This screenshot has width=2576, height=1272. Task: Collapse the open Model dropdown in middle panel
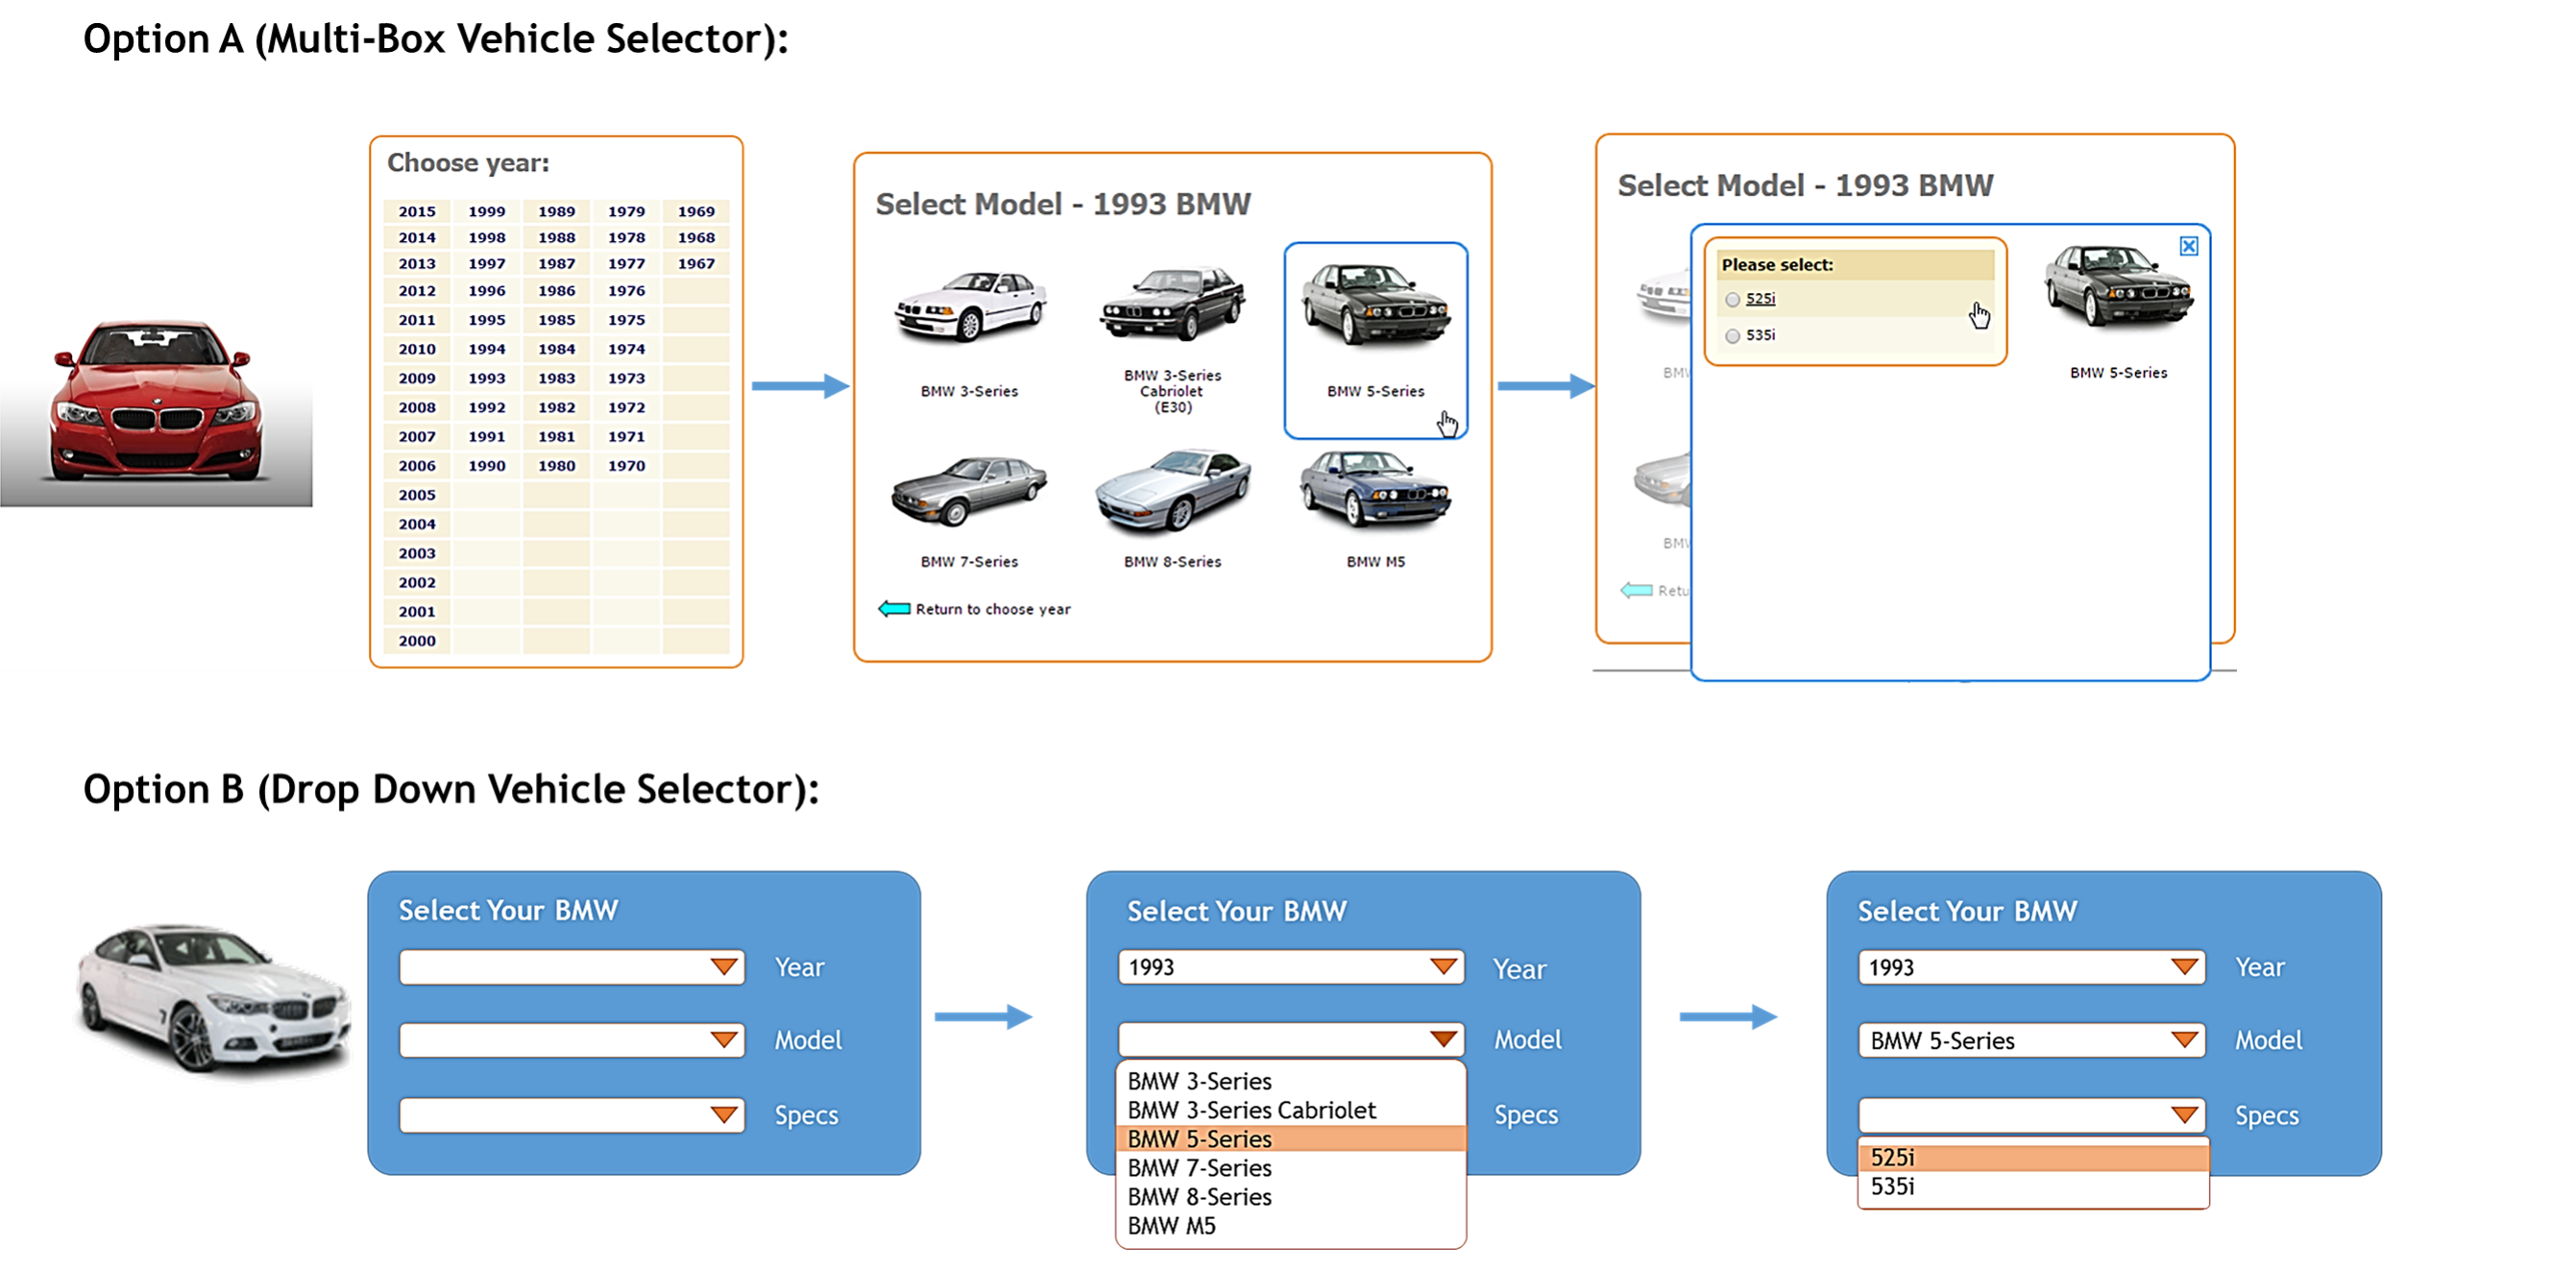tap(1291, 1039)
